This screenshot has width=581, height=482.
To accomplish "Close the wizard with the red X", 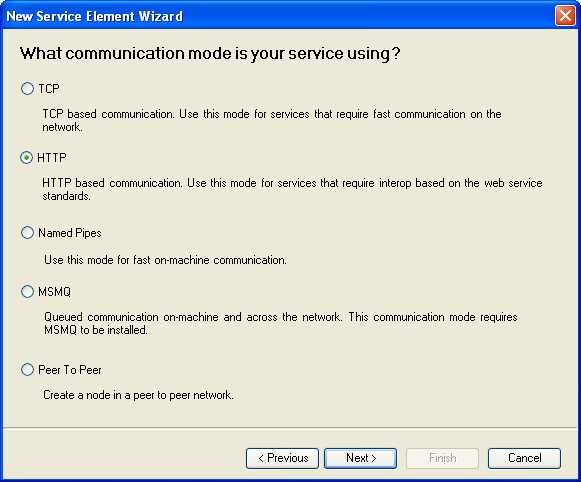I will click(565, 16).
